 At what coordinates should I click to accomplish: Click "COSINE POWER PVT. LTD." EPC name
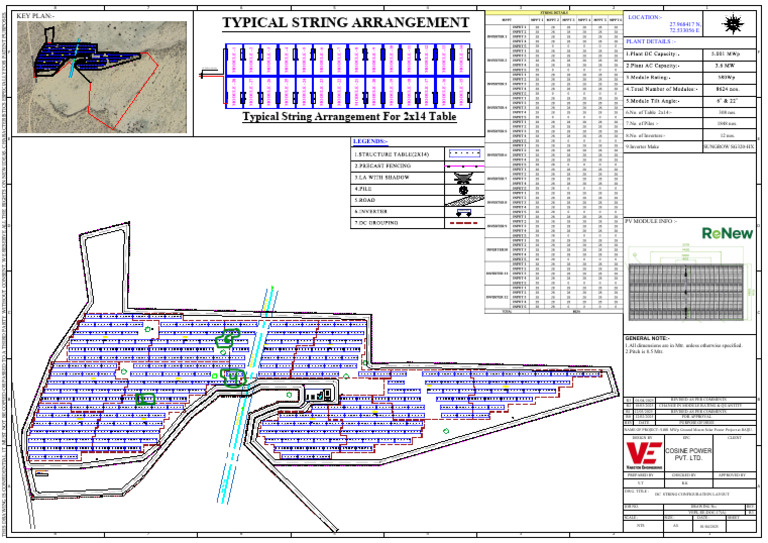click(x=688, y=454)
